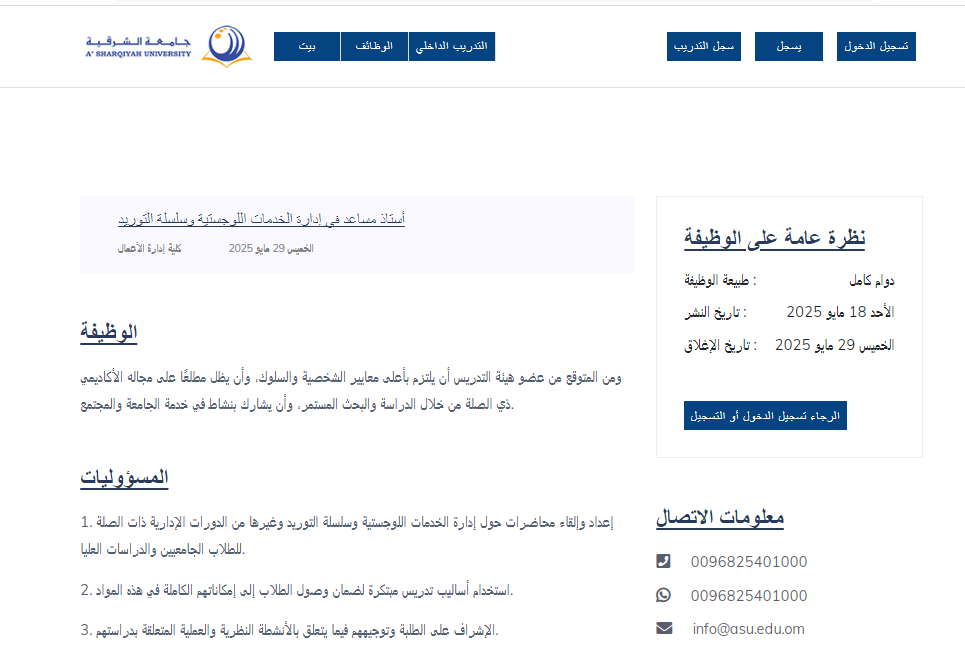Click the يسجل register button
The image size is (965, 660).
click(x=788, y=46)
